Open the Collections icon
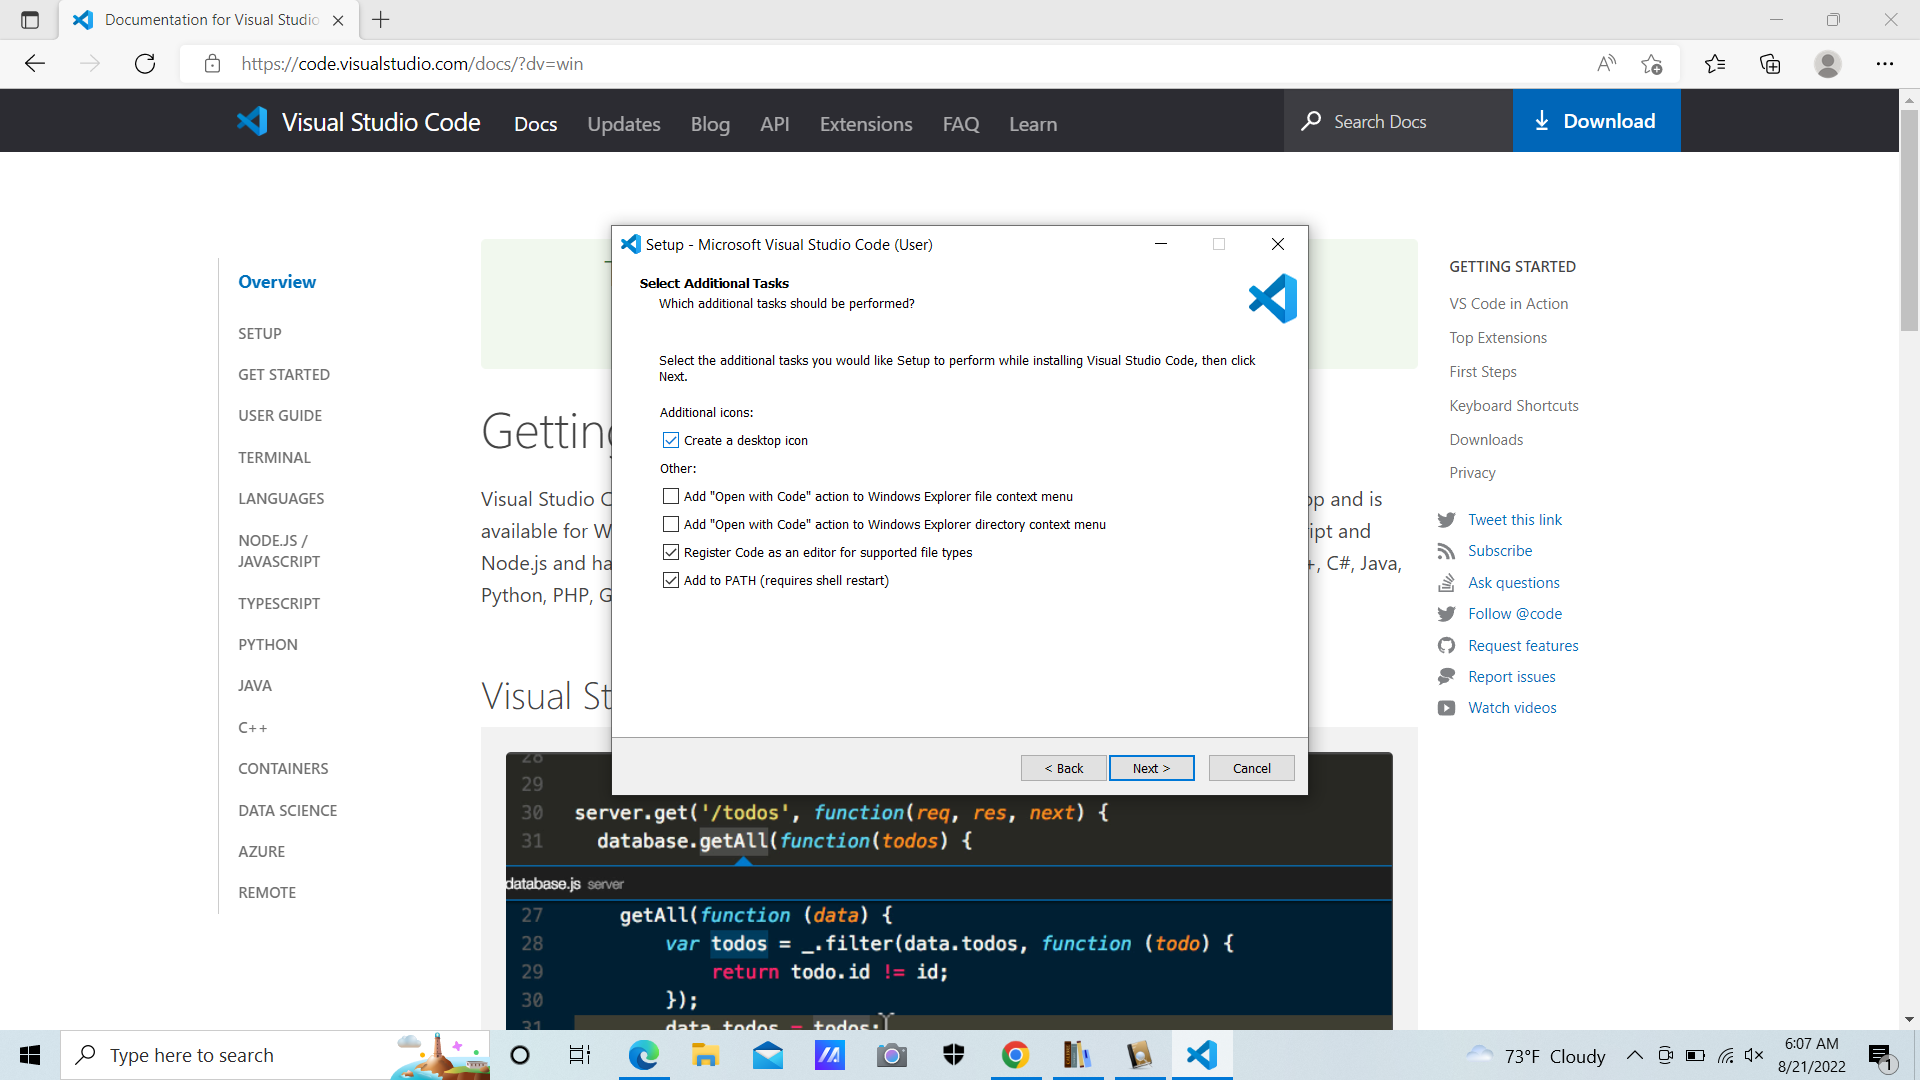 click(x=1770, y=64)
